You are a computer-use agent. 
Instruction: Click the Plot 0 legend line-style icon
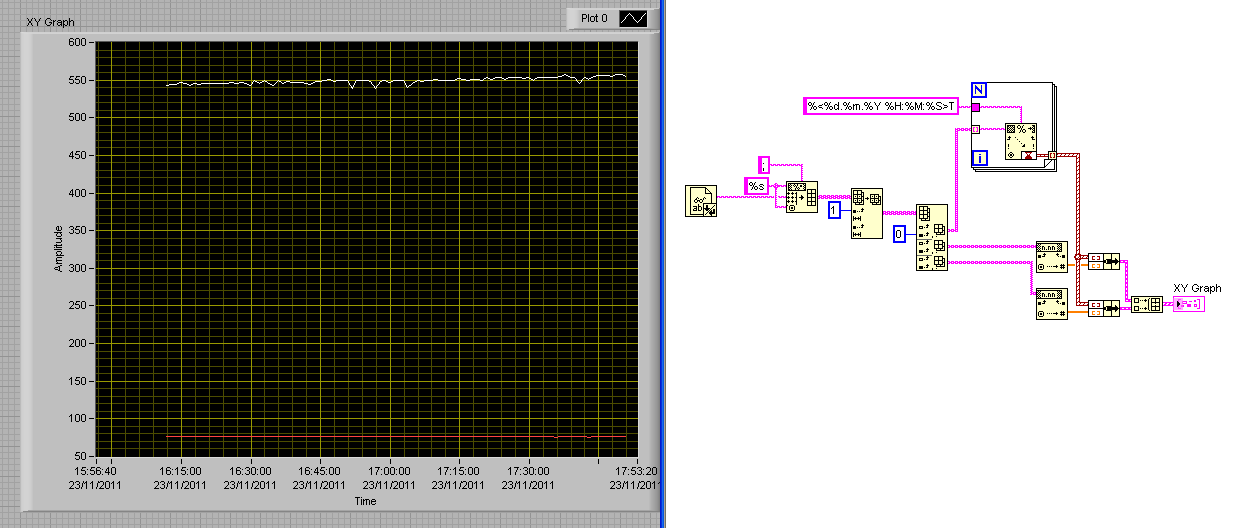coord(633,18)
